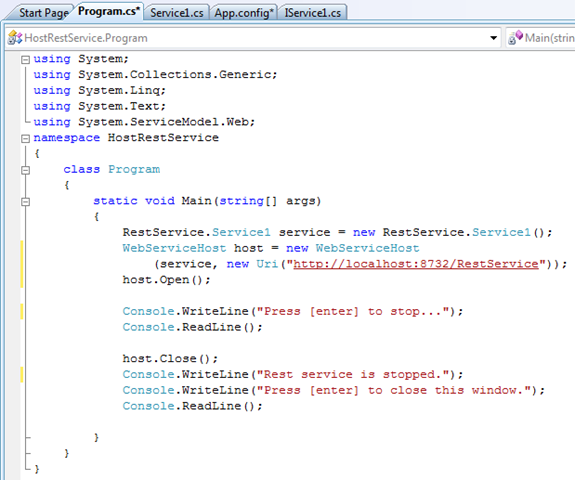Screen dimensions: 575x480
Task: Collapse the Program class region
Action: pos(25,170)
